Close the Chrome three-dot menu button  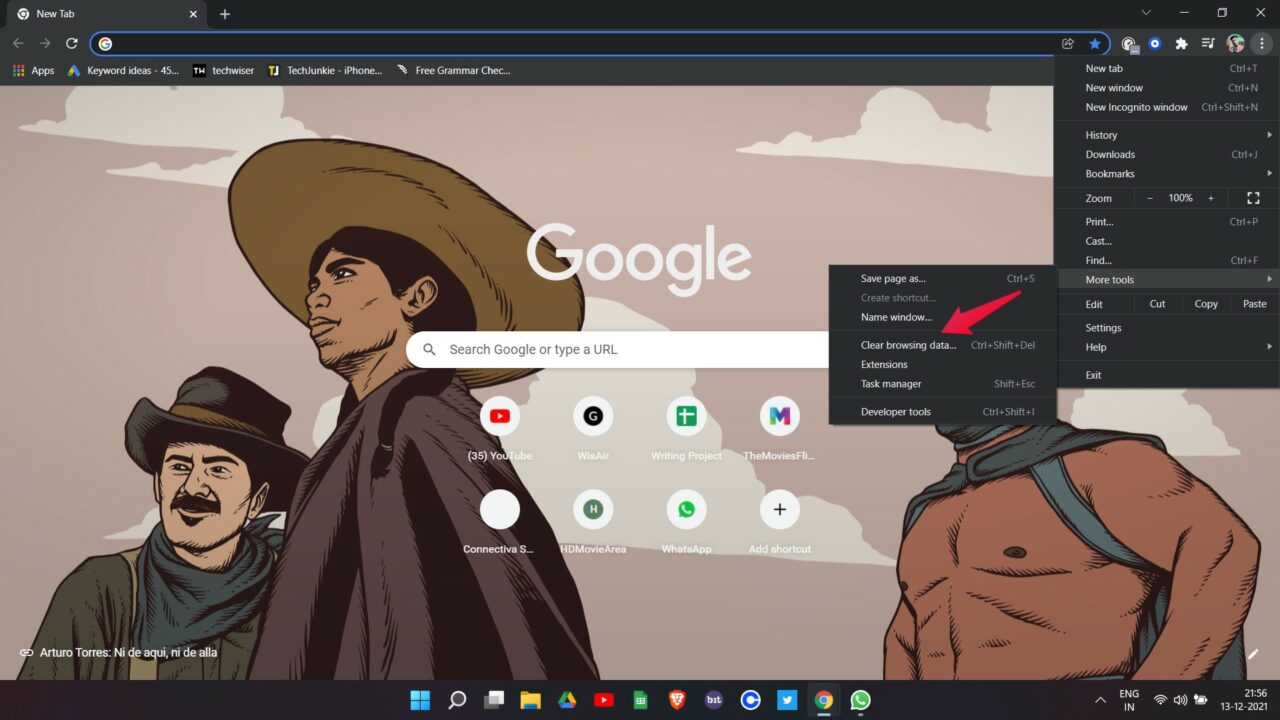1262,44
